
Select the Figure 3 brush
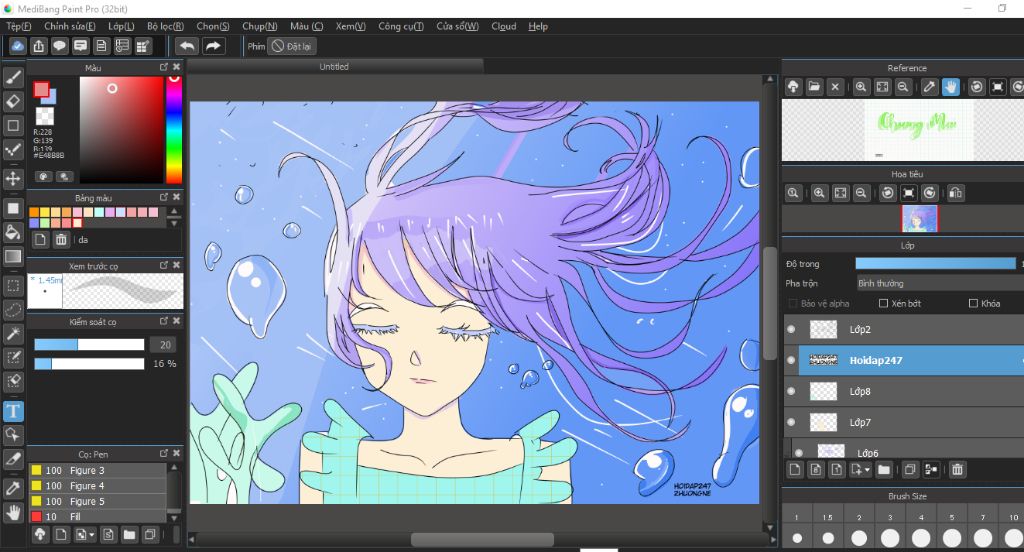(x=98, y=470)
